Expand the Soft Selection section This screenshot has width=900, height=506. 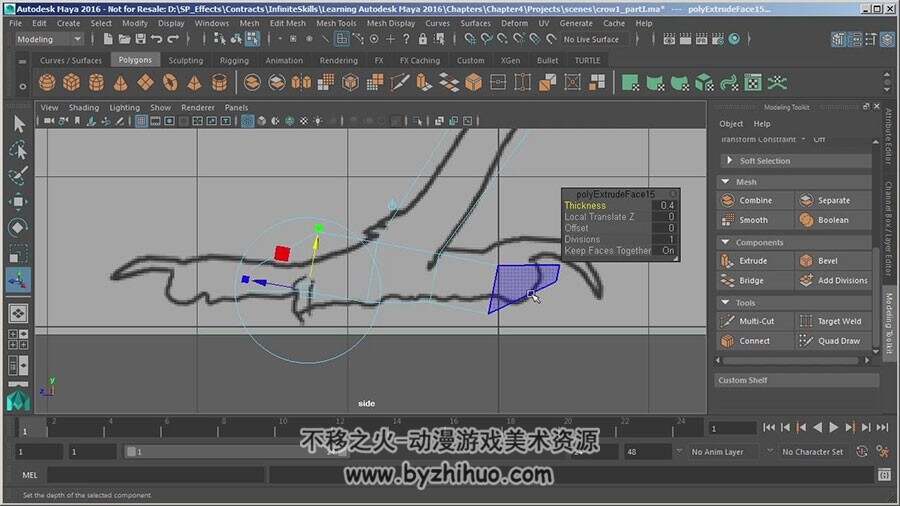(x=795, y=161)
